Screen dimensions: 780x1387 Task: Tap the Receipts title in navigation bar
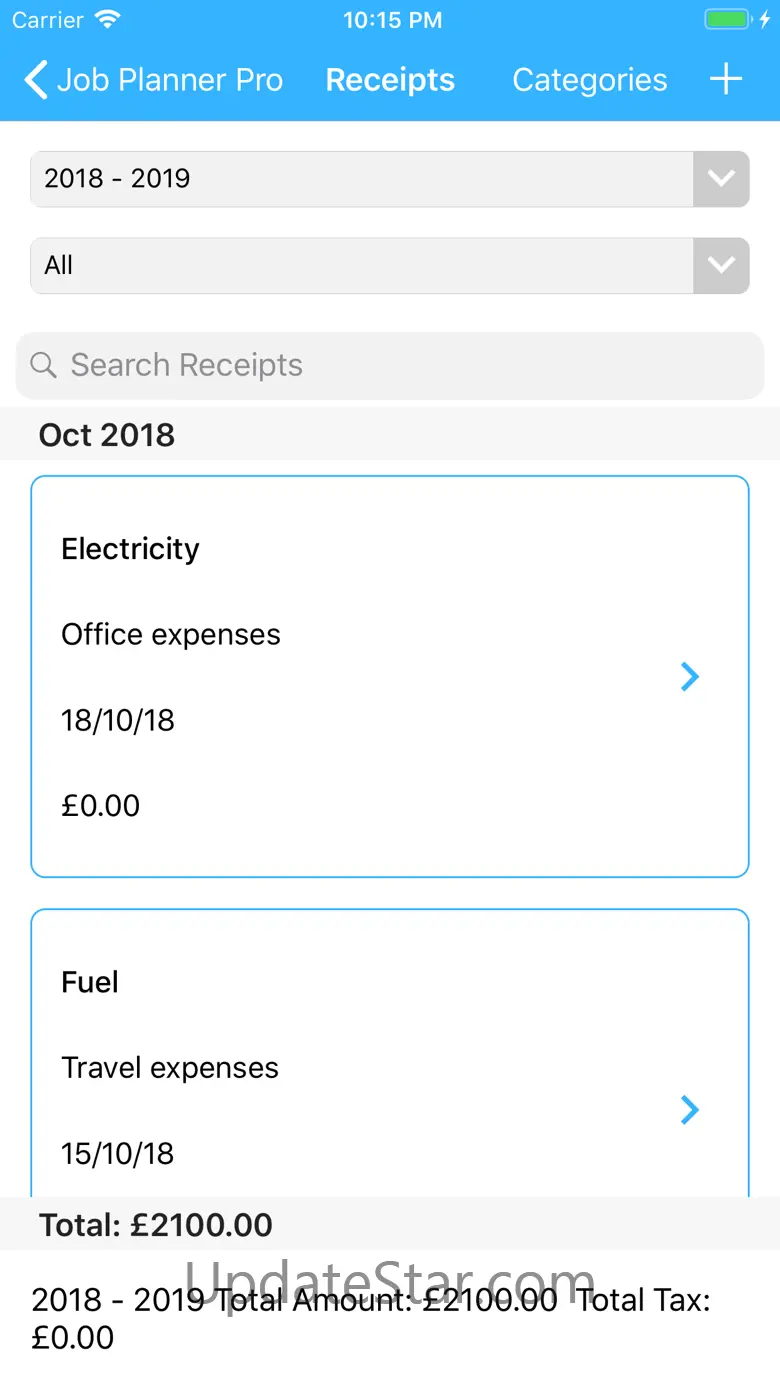[390, 80]
